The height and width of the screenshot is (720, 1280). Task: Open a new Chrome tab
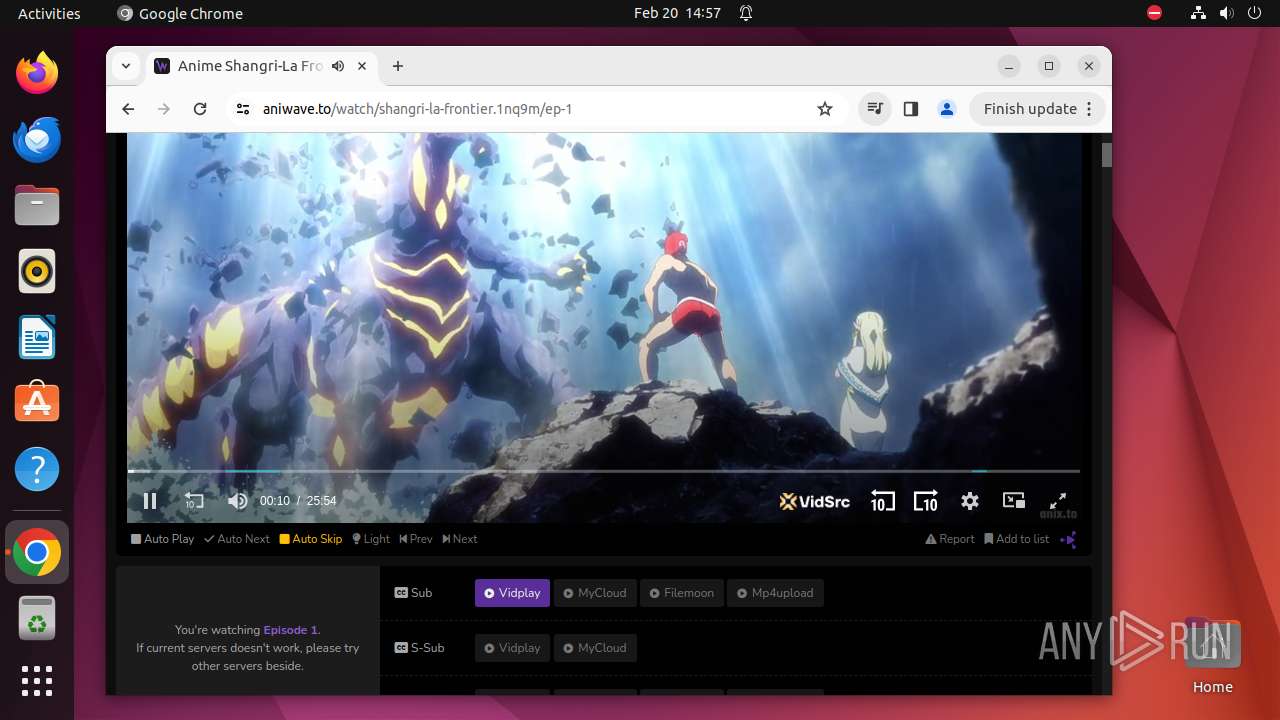398,66
